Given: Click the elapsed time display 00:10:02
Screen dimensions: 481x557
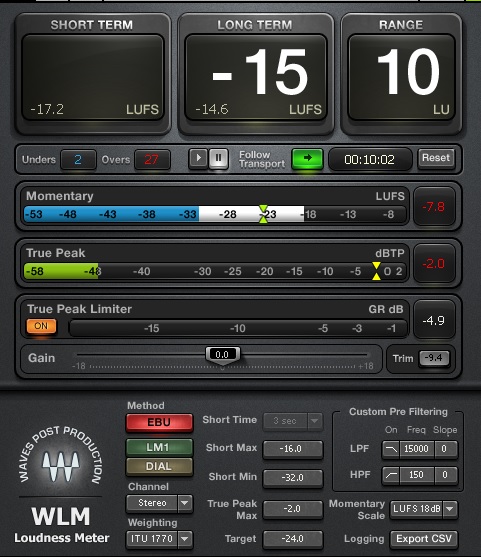Looking at the screenshot, I should (x=369, y=159).
